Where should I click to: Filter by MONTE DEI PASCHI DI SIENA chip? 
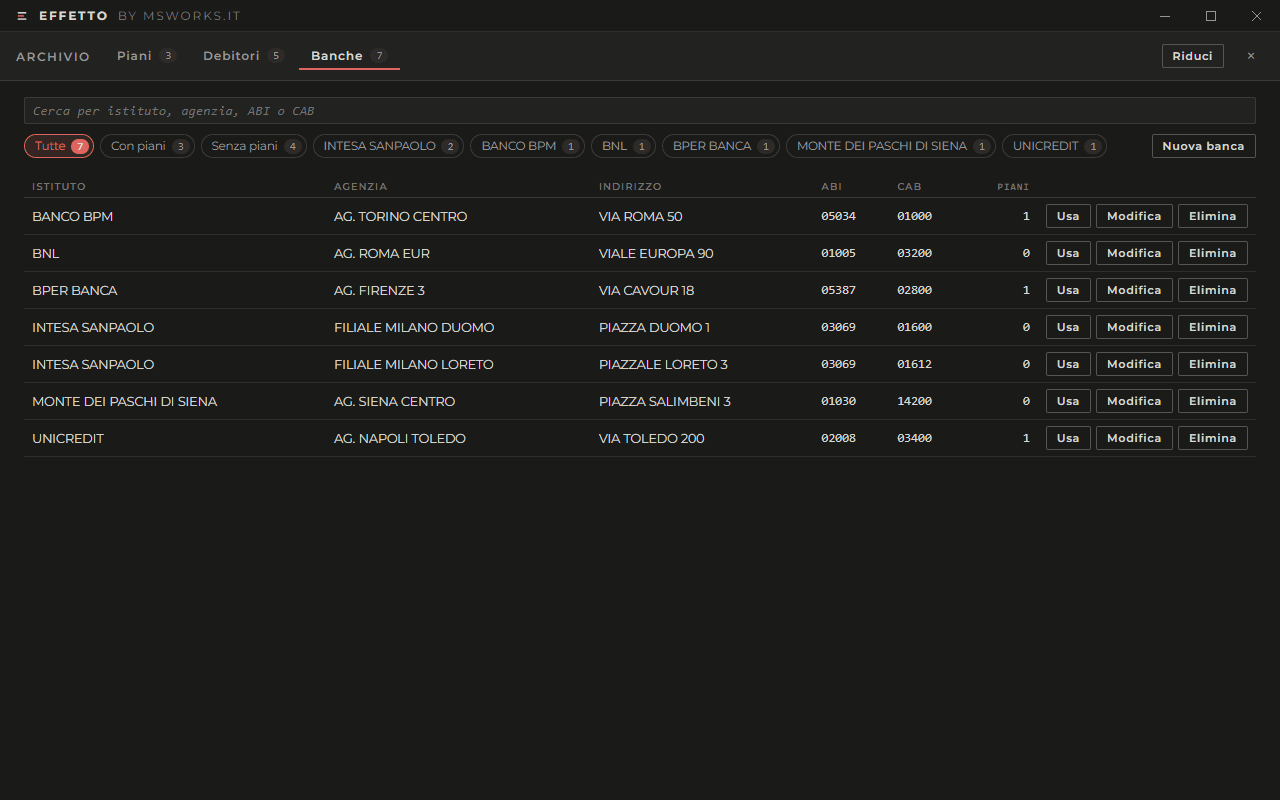click(891, 146)
